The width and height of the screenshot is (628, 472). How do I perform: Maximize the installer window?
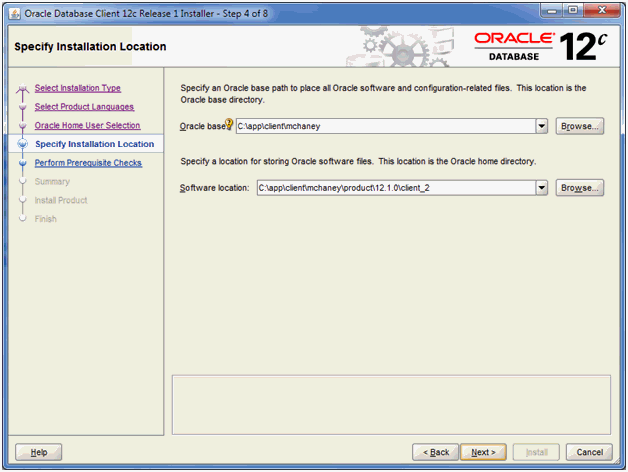573,10
